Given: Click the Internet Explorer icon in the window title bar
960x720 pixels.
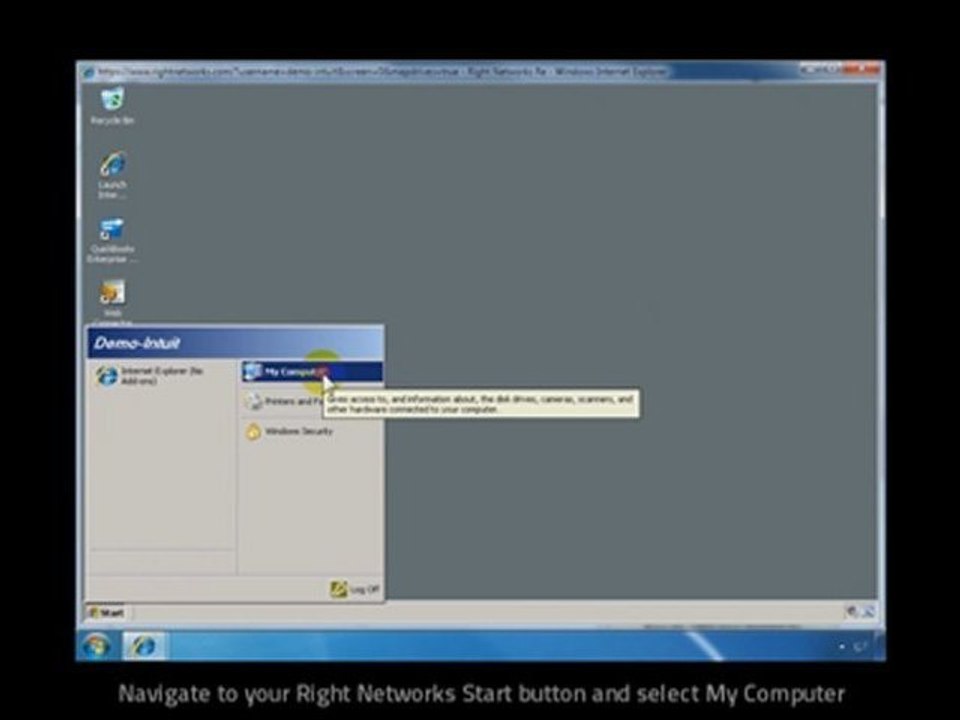Looking at the screenshot, I should pos(89,72).
